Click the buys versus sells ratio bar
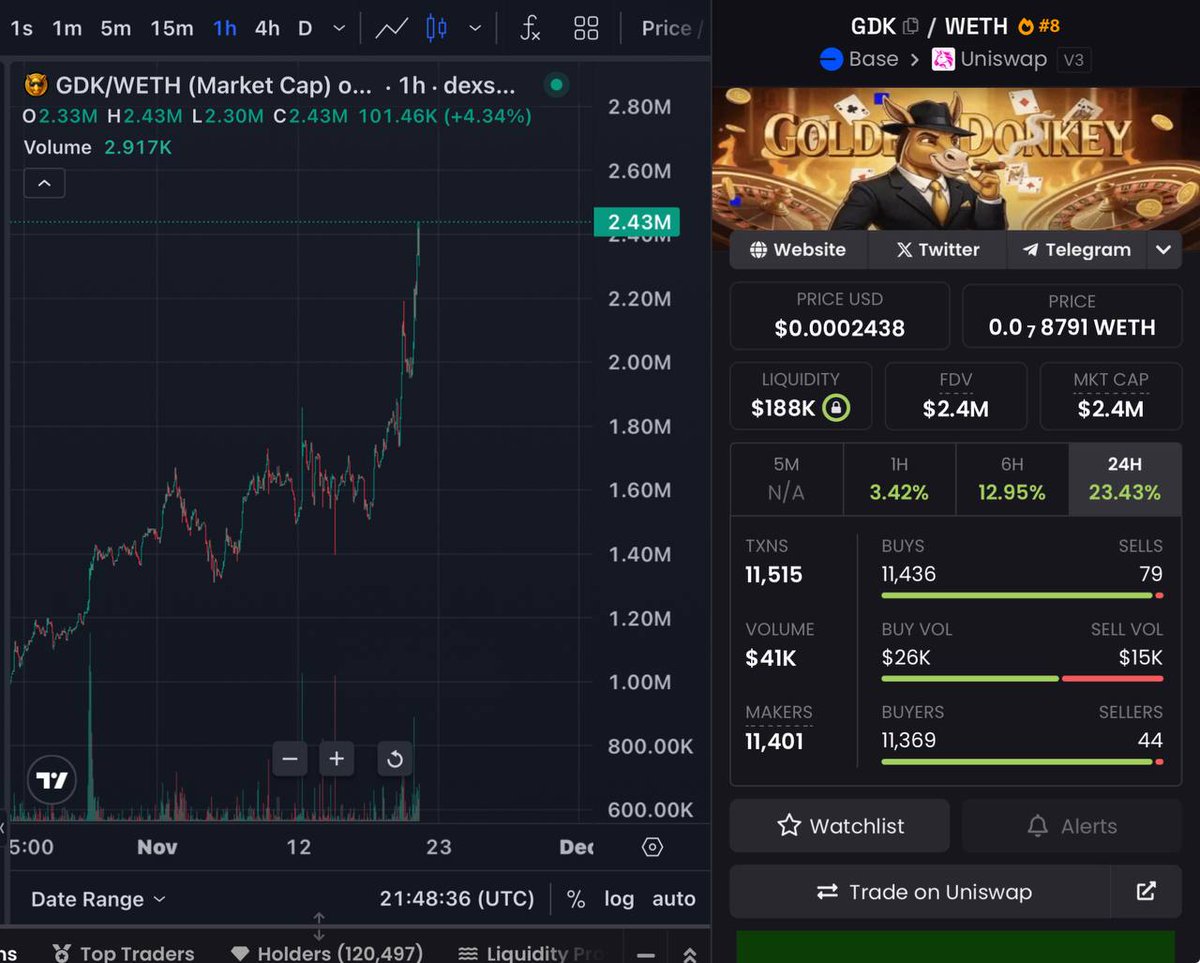The width and height of the screenshot is (1200, 963). [x=1022, y=596]
